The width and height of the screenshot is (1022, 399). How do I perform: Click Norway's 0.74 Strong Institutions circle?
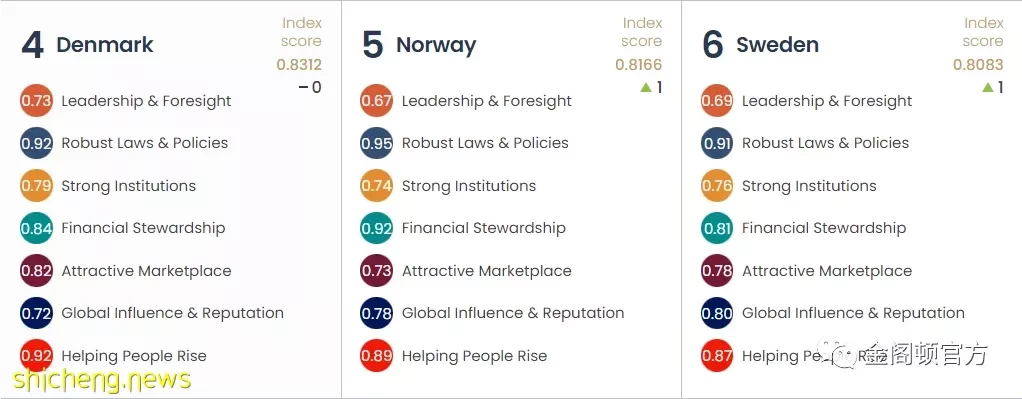point(377,186)
